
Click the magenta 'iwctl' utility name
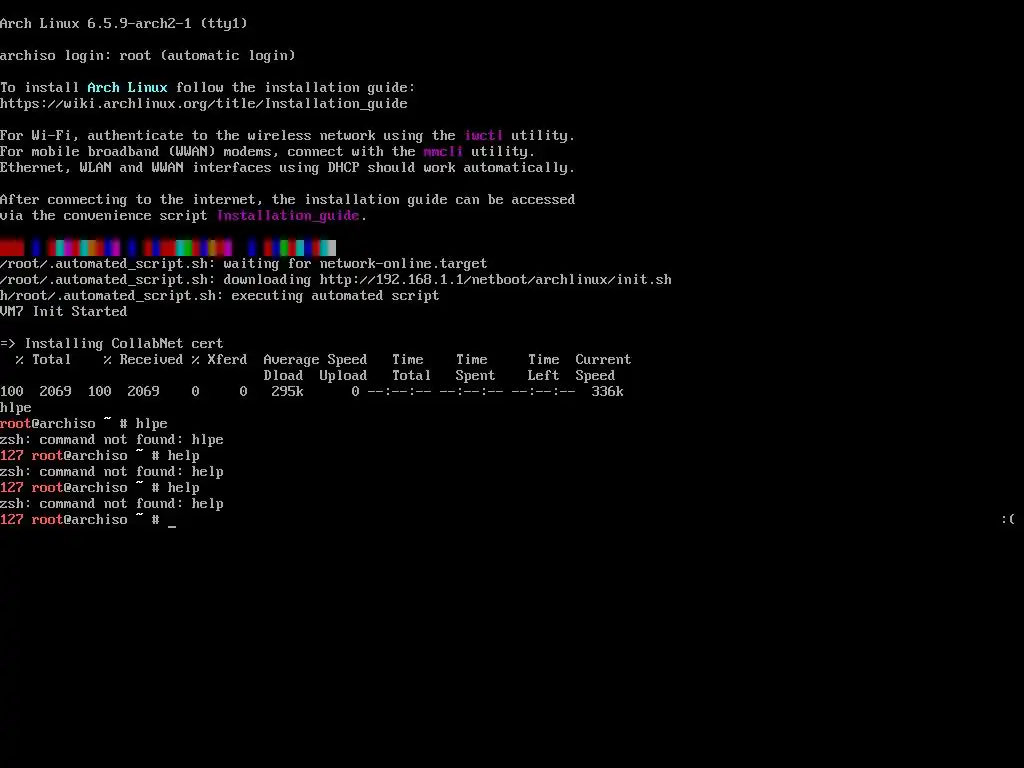click(x=483, y=135)
